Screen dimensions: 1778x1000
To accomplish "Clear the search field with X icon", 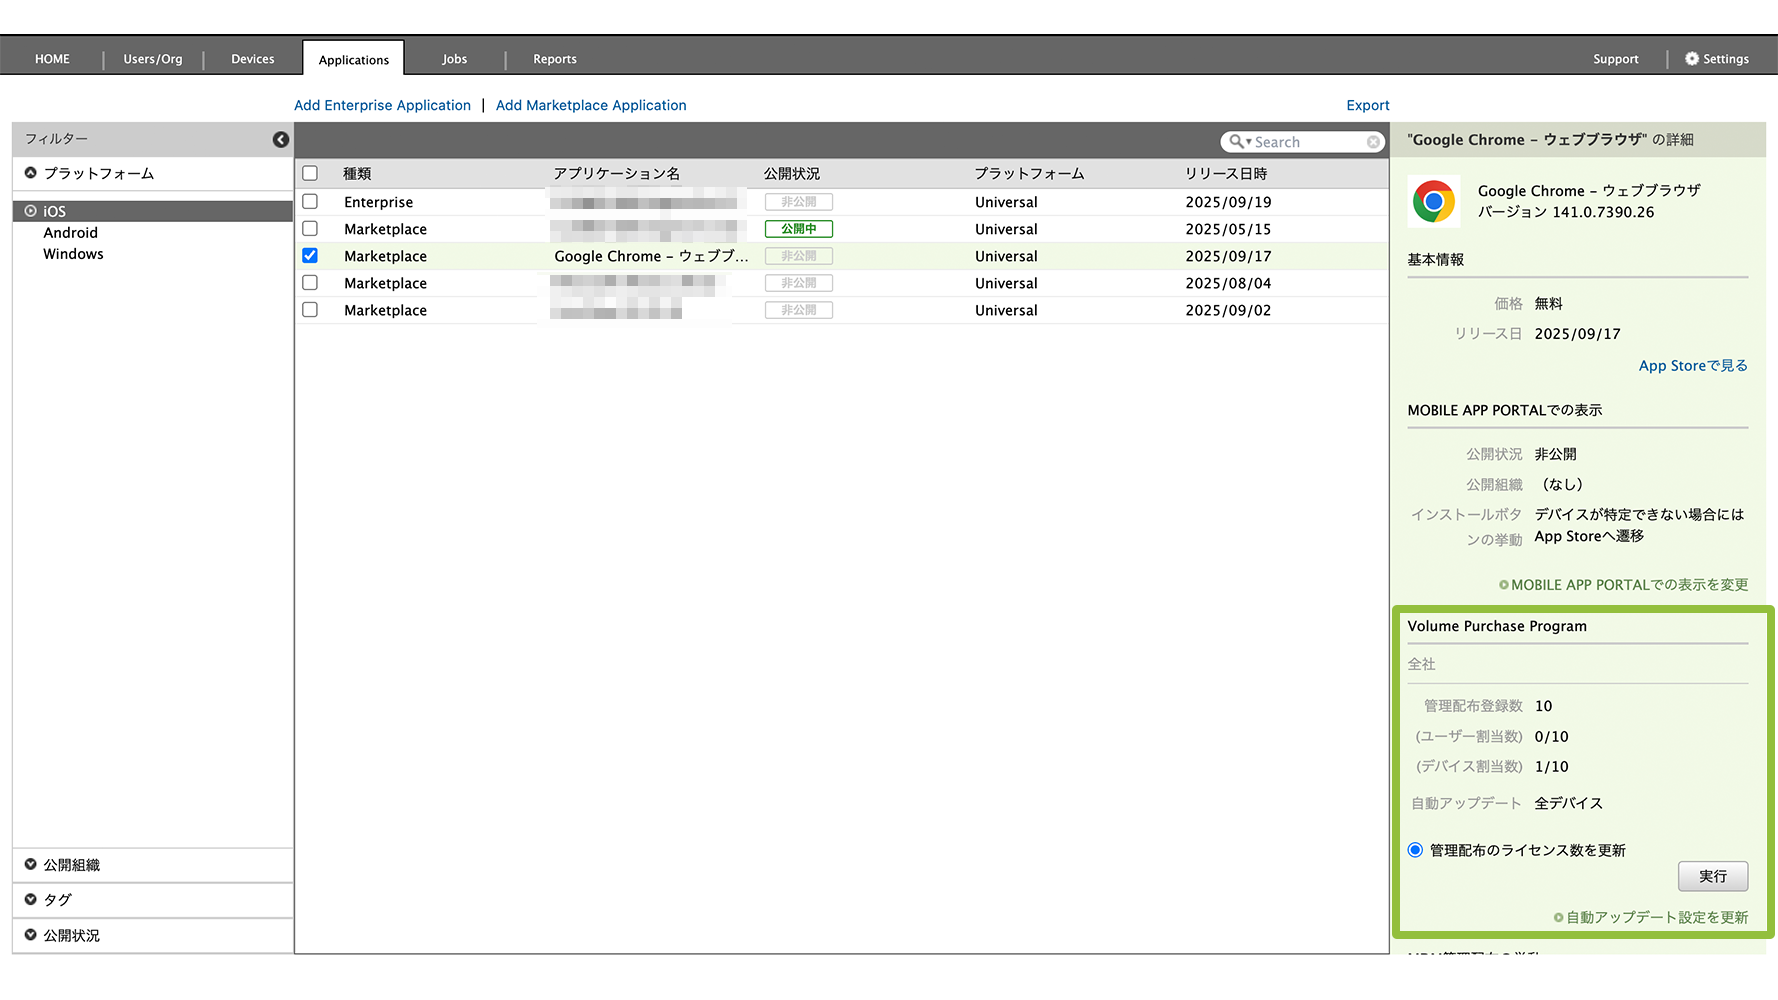I will pyautogui.click(x=1373, y=142).
